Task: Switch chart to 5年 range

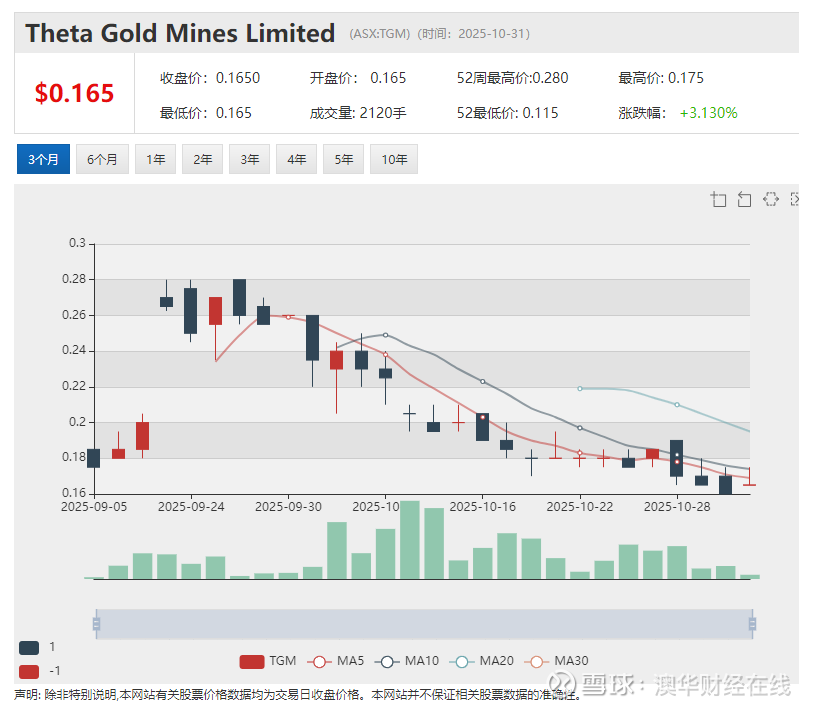Action: point(344,159)
